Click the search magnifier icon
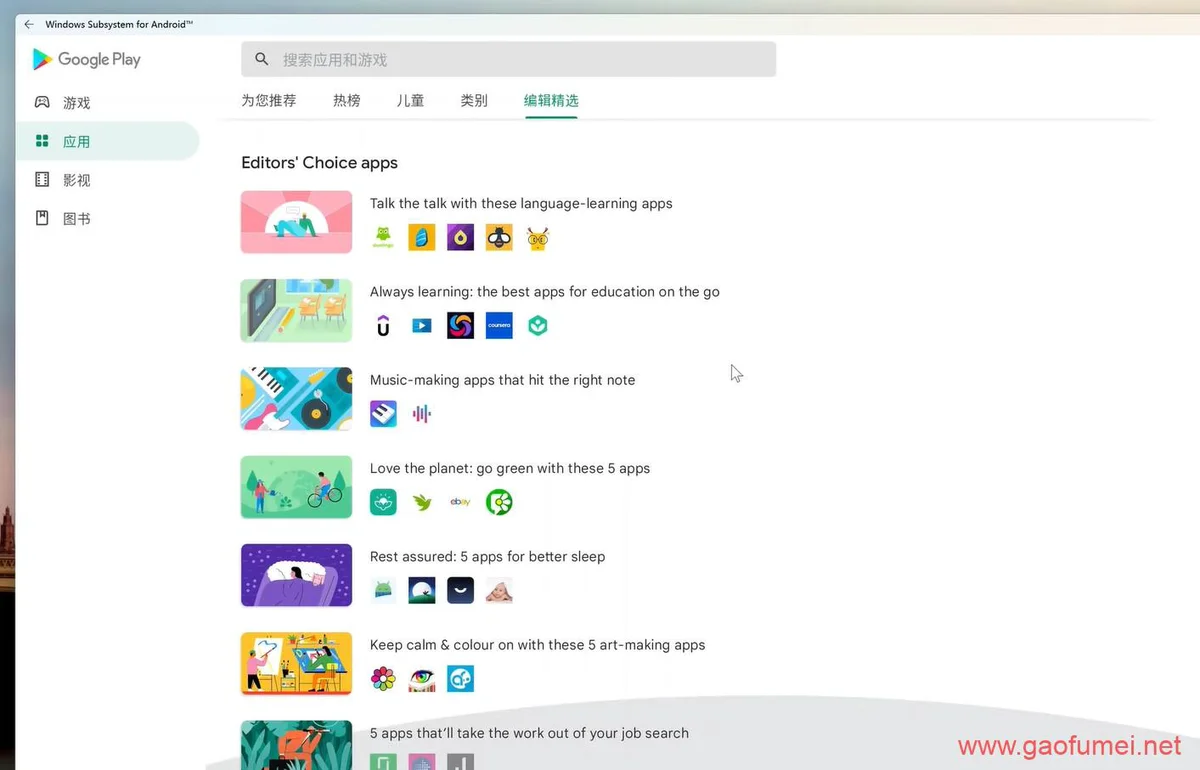This screenshot has width=1200, height=770. tap(262, 60)
